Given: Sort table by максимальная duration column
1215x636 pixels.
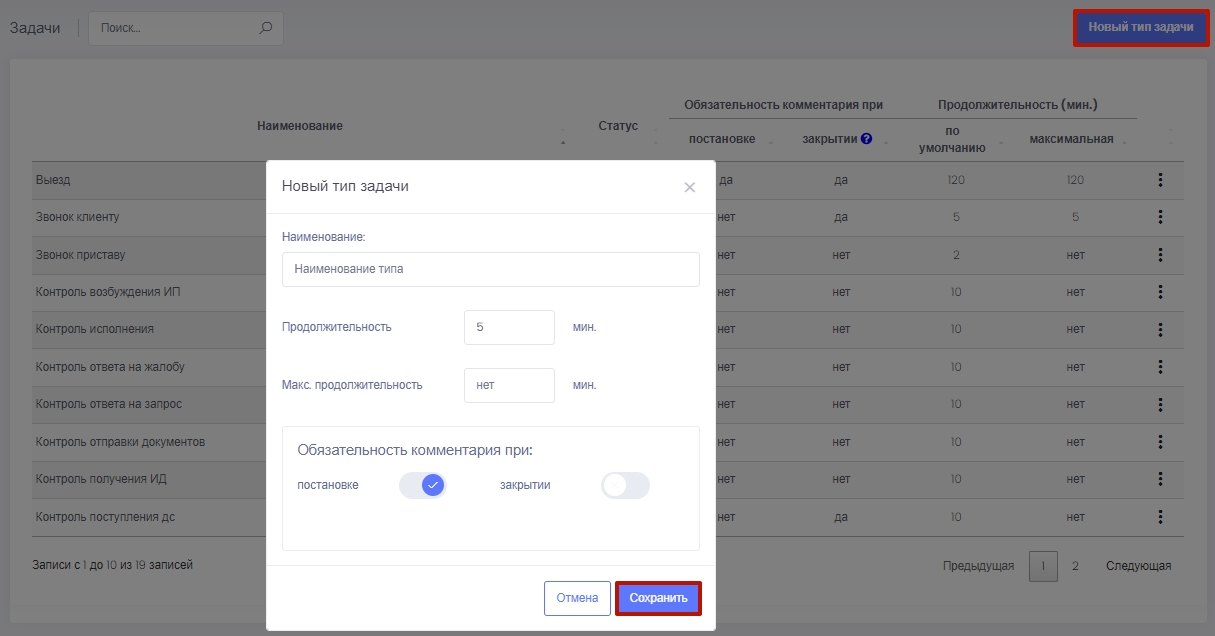Looking at the screenshot, I should [1071, 139].
